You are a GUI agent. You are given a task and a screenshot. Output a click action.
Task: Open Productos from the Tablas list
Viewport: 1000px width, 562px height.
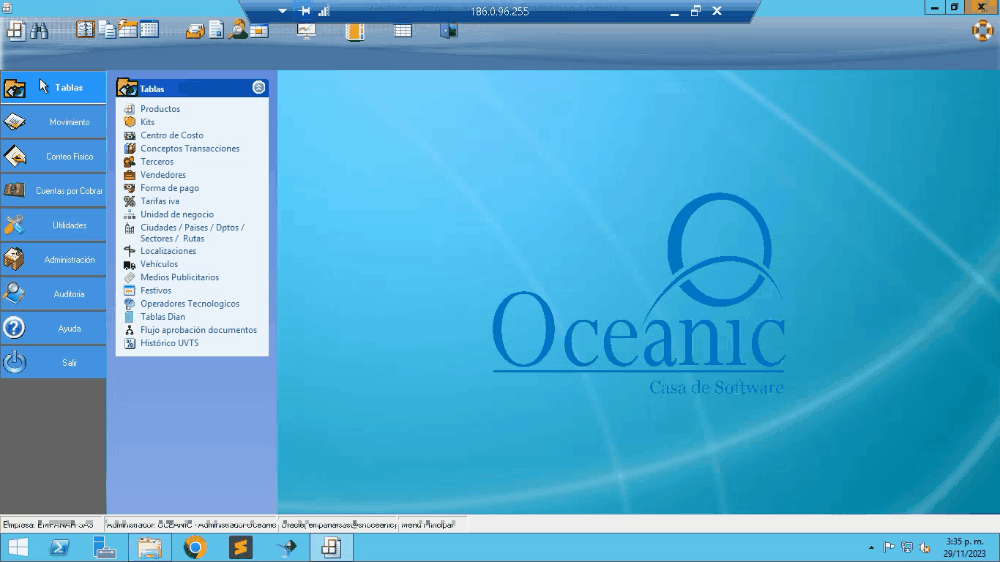click(x=160, y=109)
